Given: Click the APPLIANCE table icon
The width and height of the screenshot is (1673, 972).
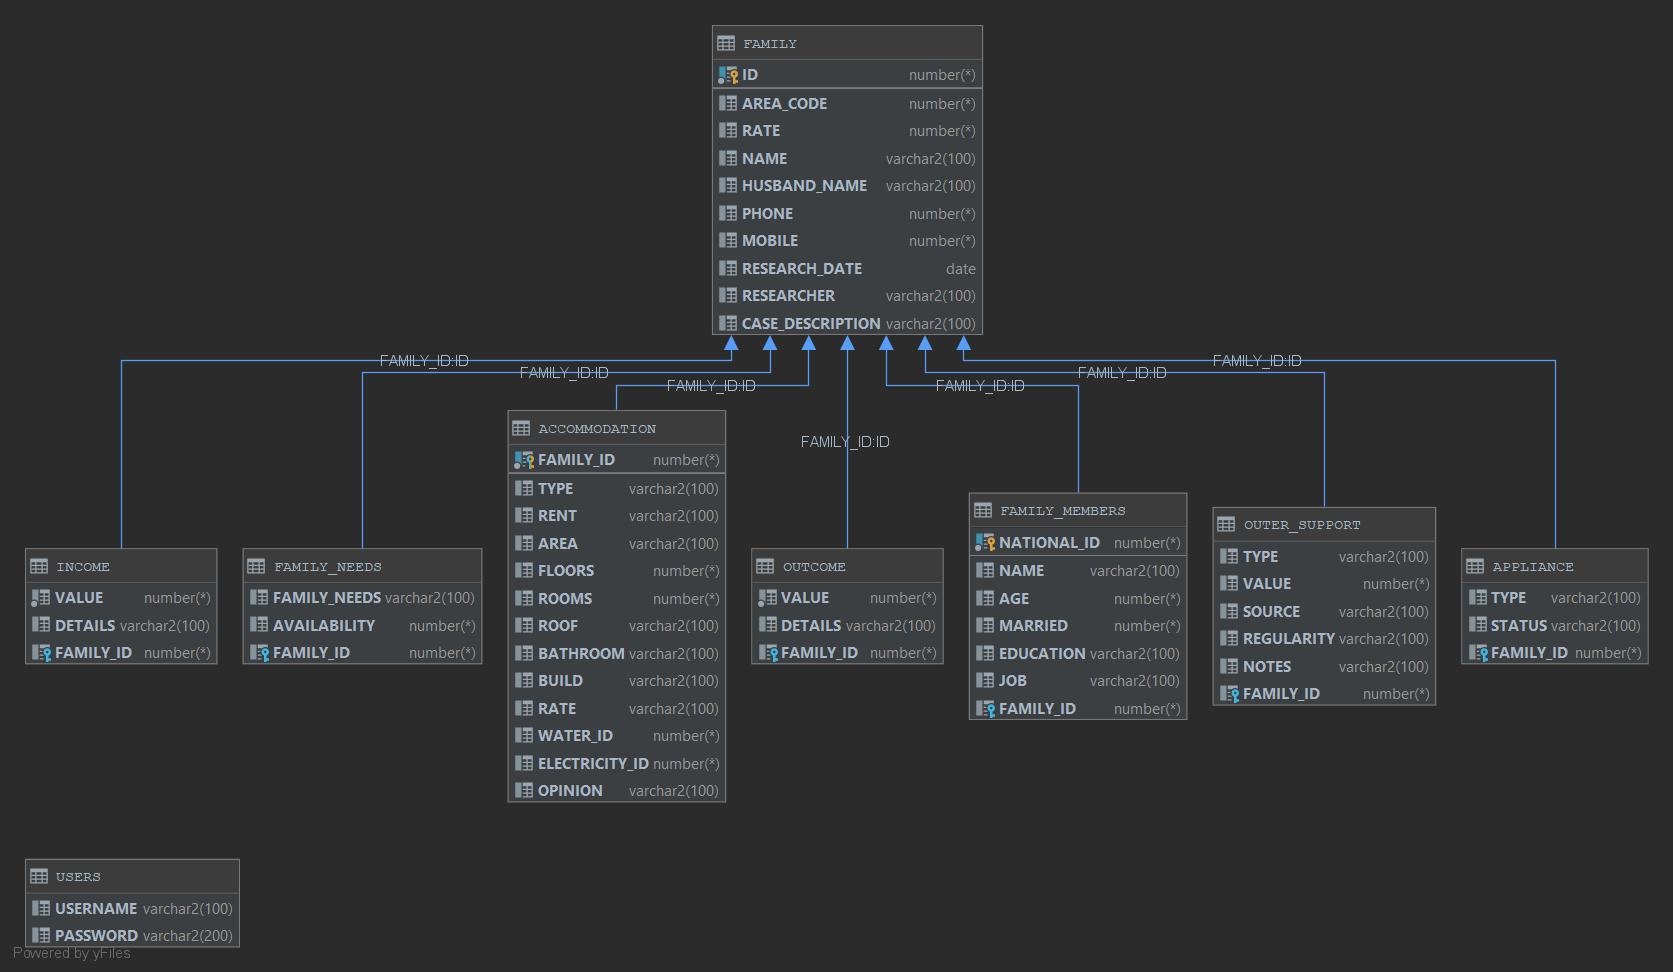Looking at the screenshot, I should (1475, 566).
